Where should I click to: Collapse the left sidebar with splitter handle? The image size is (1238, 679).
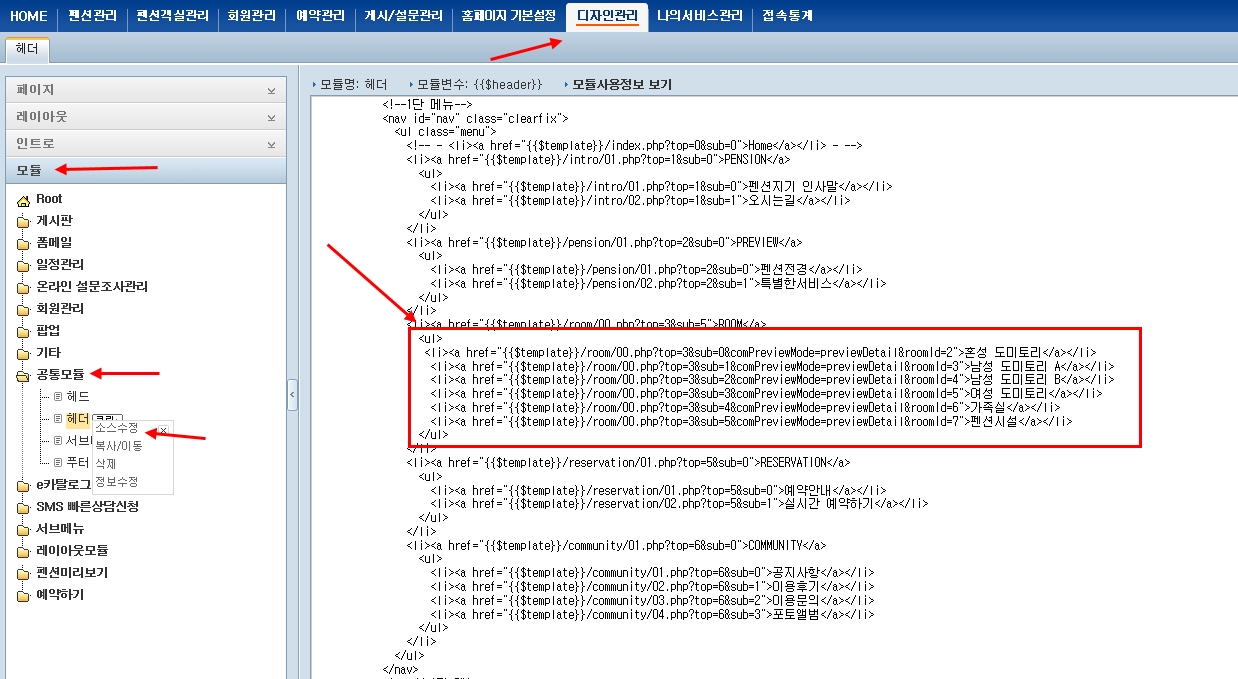[x=292, y=395]
